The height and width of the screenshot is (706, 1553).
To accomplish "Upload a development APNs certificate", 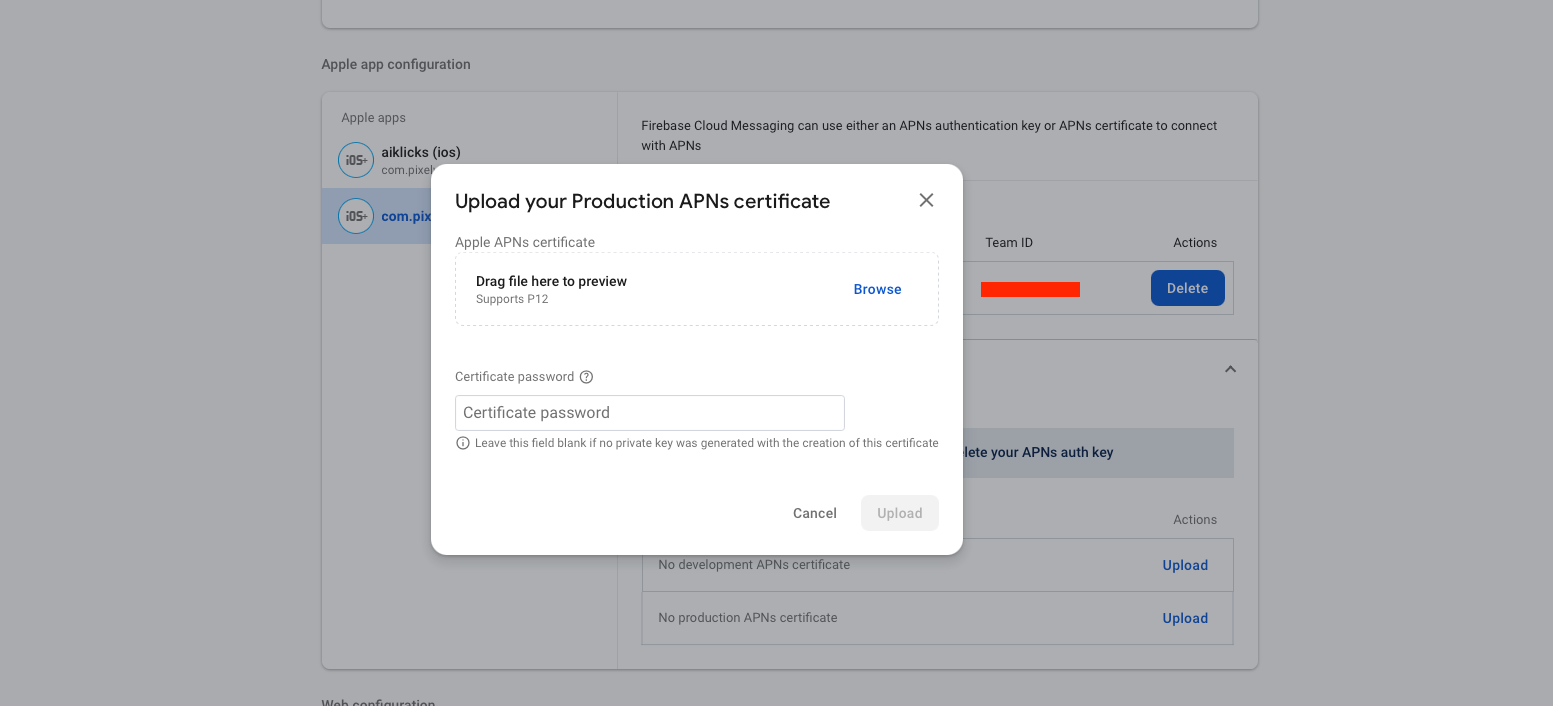I will coord(1185,565).
